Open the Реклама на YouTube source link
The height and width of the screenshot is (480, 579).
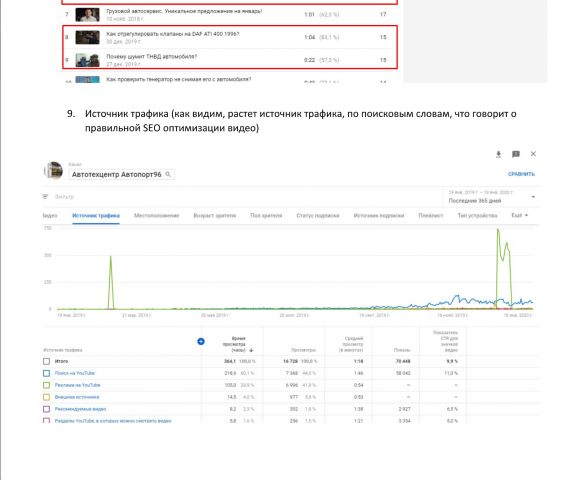point(78,385)
